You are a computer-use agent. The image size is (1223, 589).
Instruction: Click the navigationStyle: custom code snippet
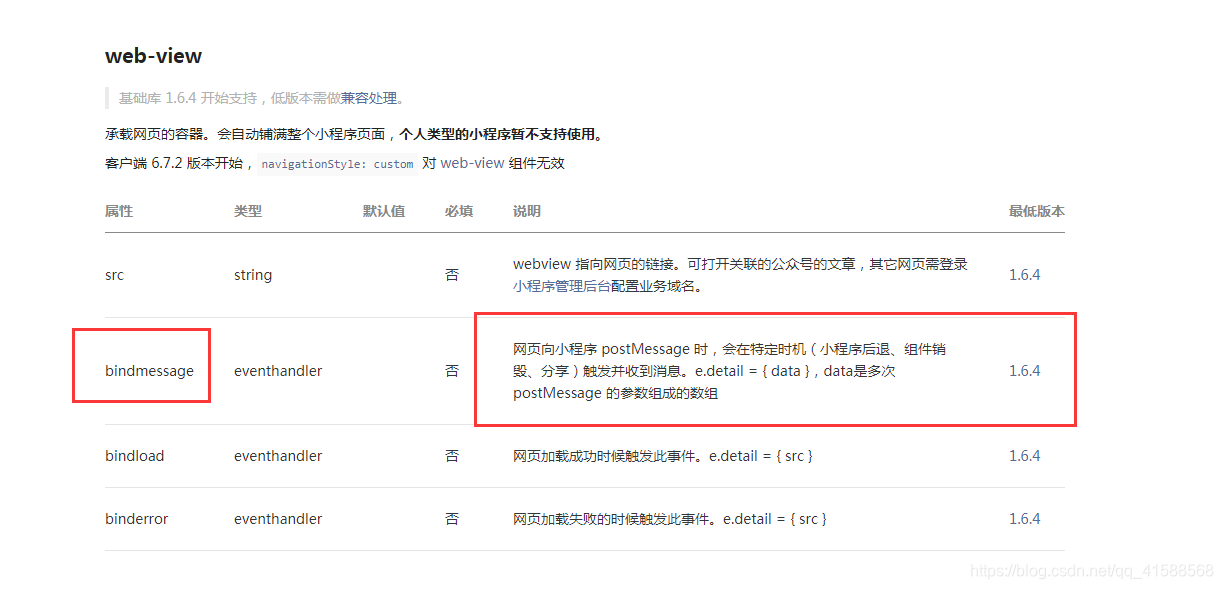(337, 164)
